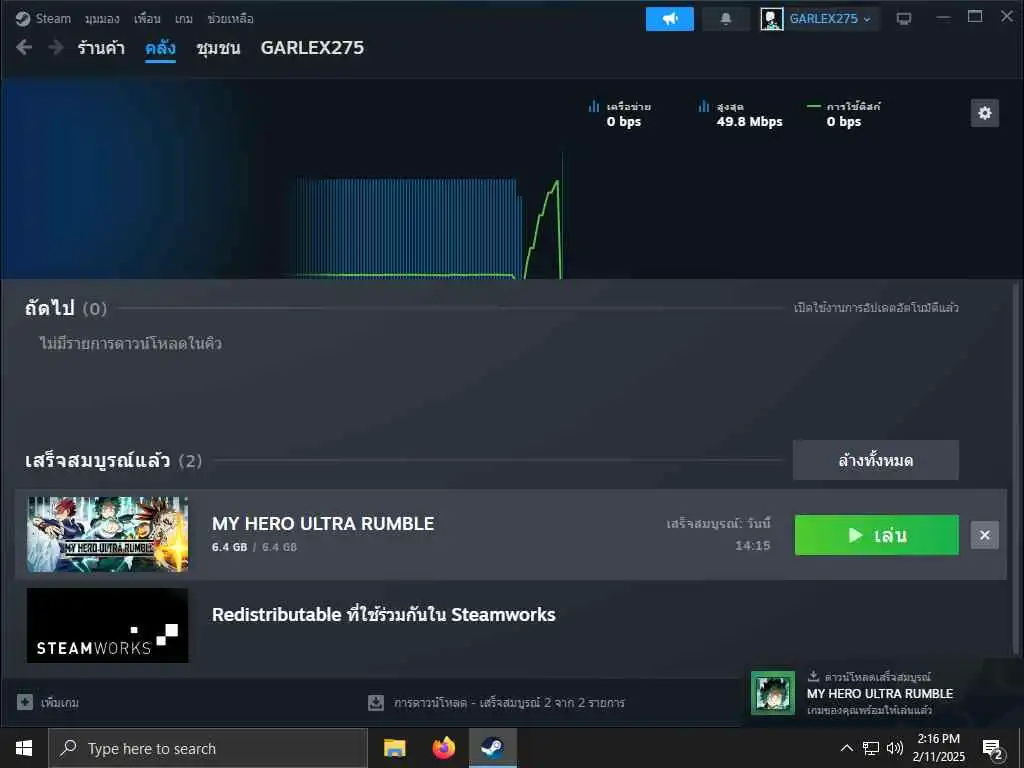Click the volume speaker tray icon
The height and width of the screenshot is (768, 1024).
tap(895, 748)
